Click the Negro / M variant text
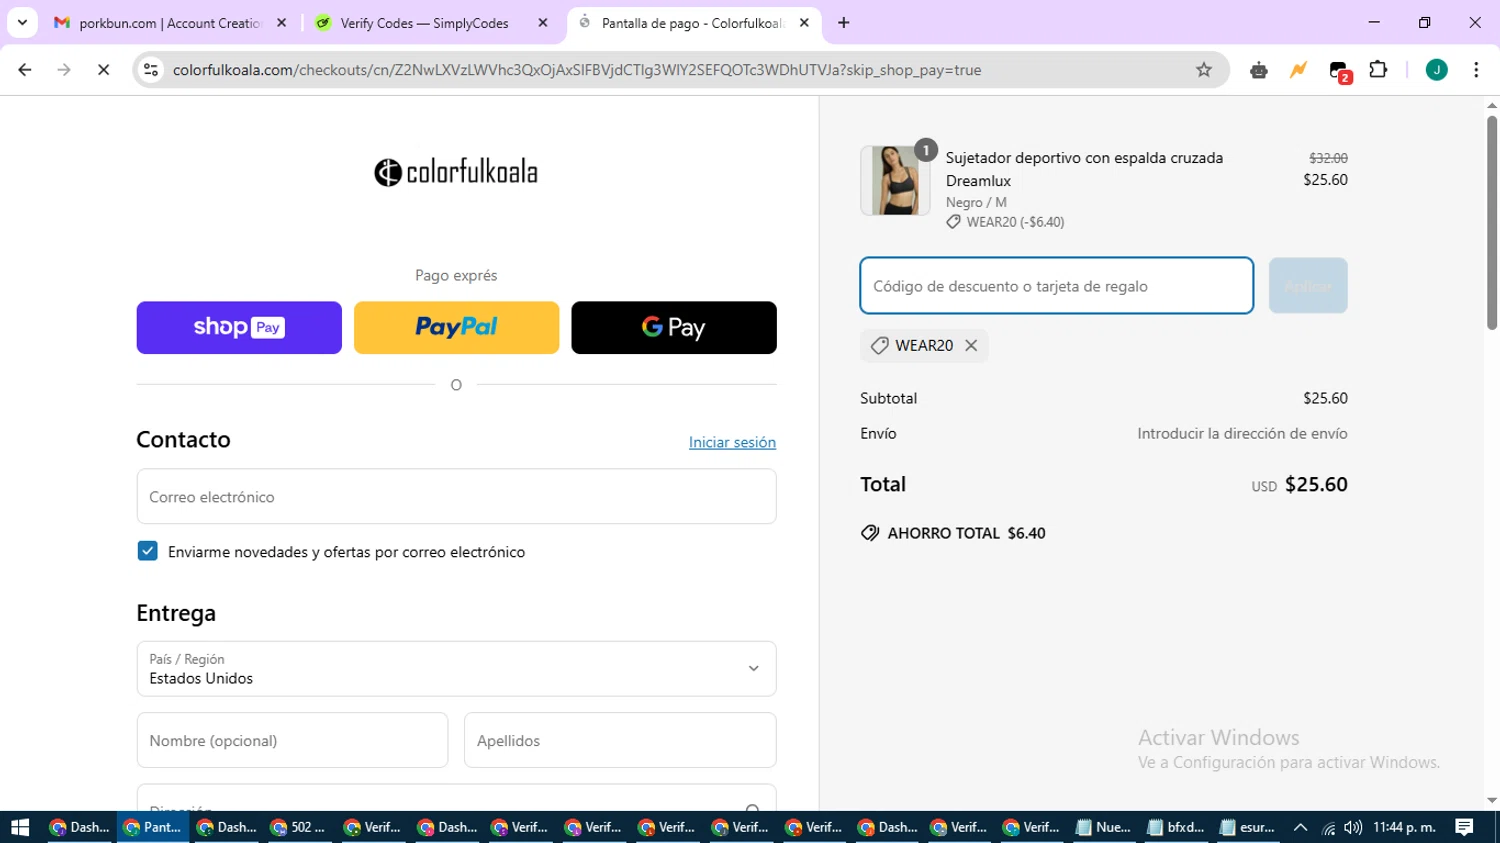 [x=976, y=202]
